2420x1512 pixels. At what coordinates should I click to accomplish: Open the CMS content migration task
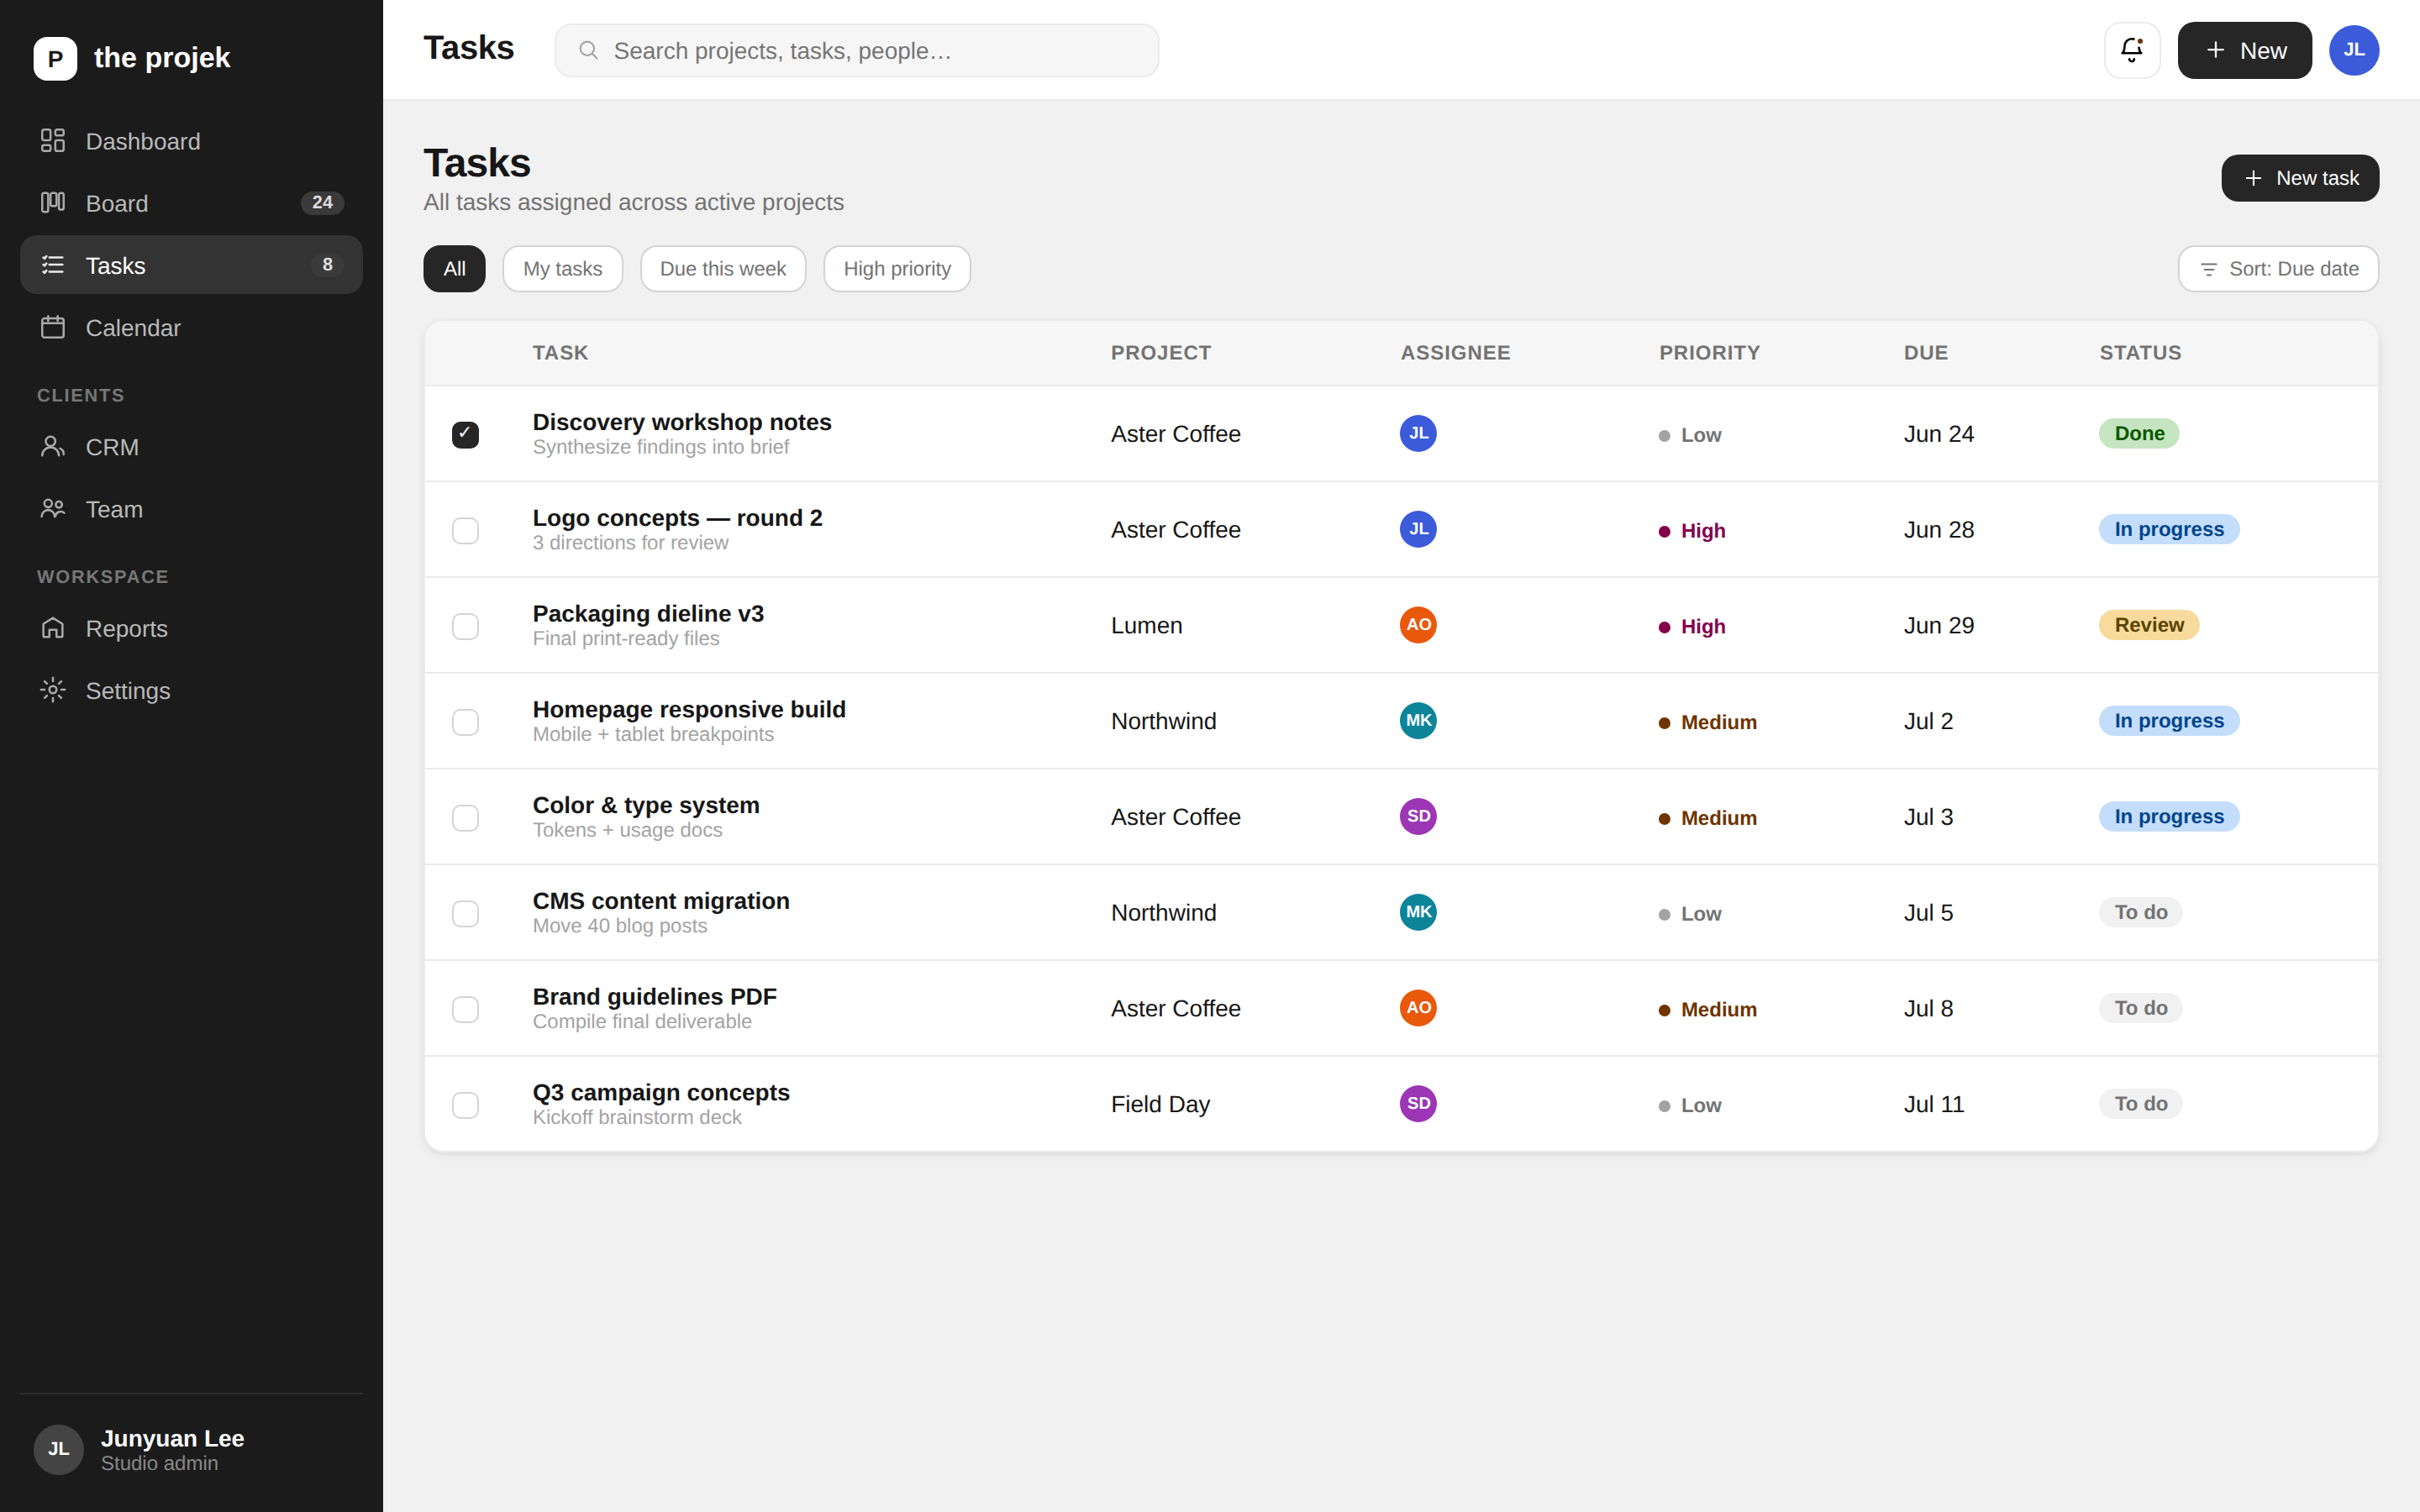(x=661, y=901)
